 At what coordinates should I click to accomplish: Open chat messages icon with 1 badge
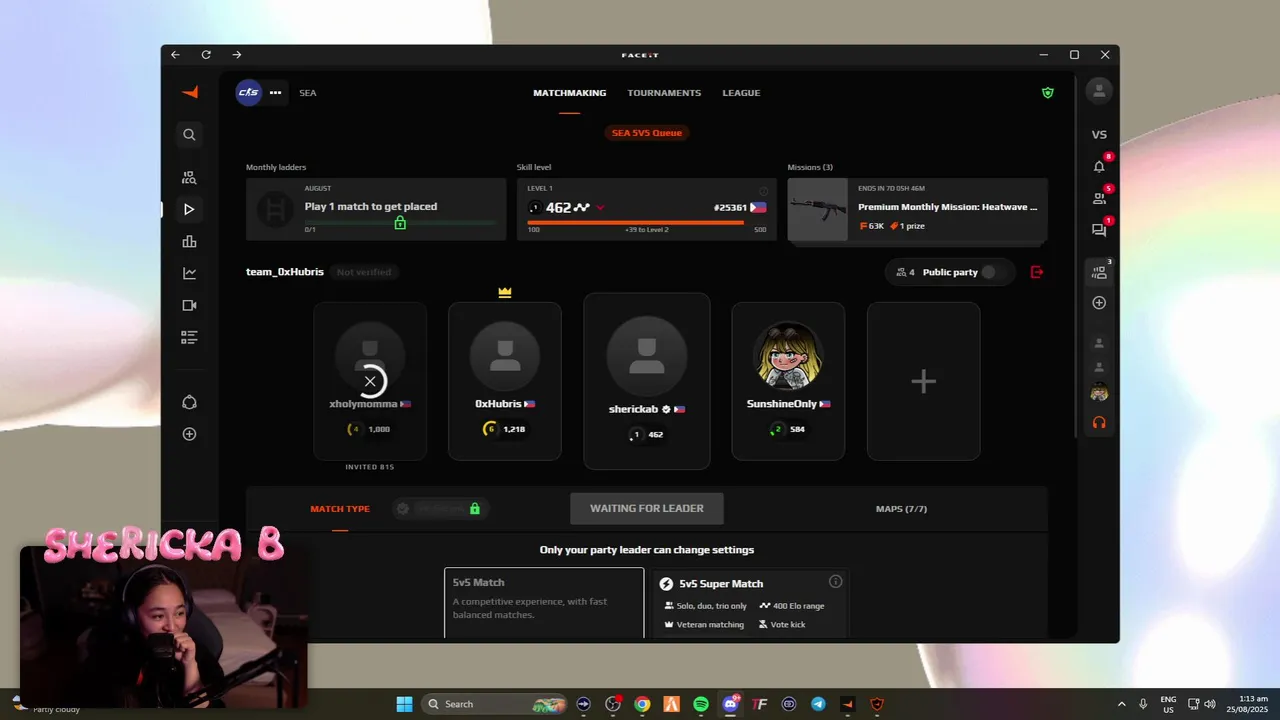pyautogui.click(x=1099, y=230)
